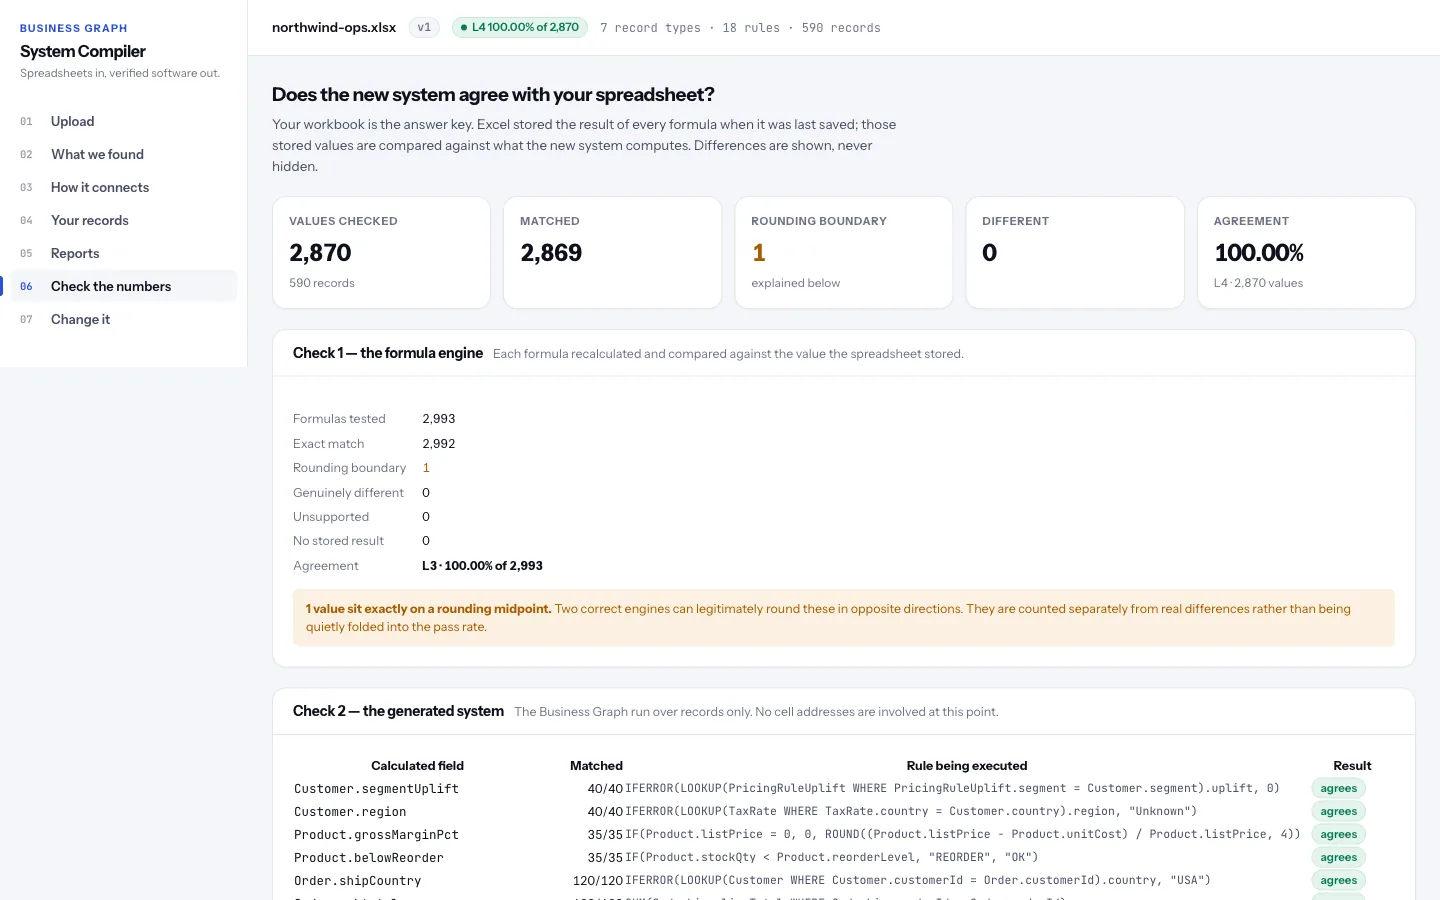This screenshot has width=1440, height=900.
Task: Click the Result column header
Action: point(1352,766)
